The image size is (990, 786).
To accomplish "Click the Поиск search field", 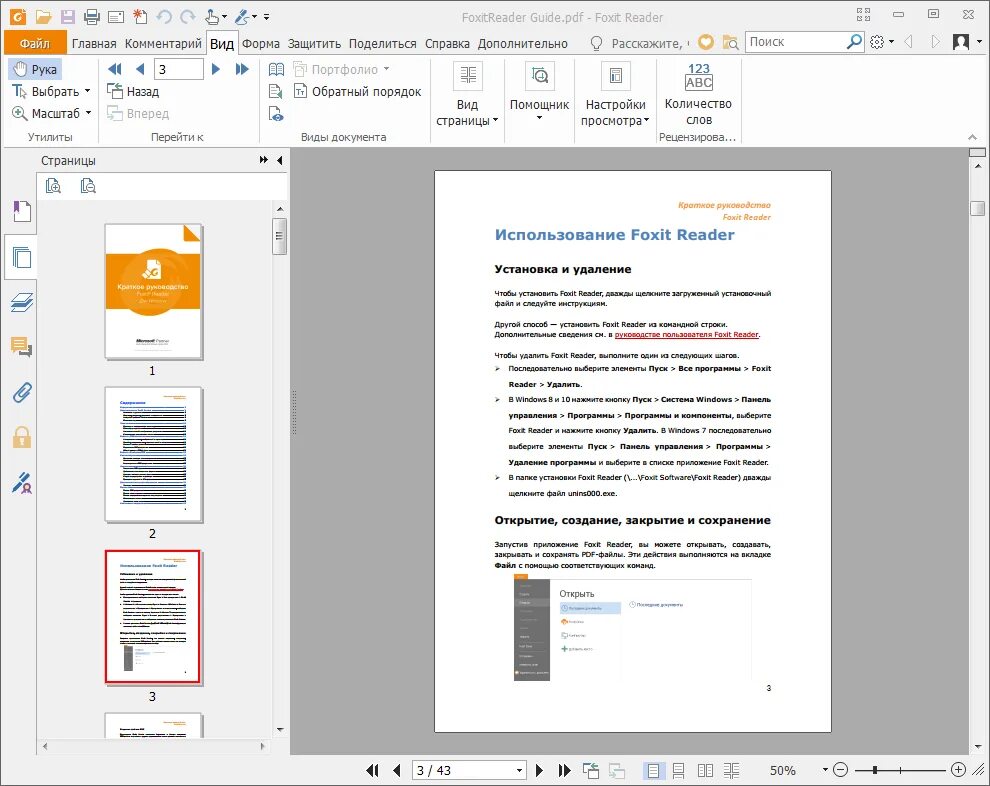I will click(x=794, y=42).
